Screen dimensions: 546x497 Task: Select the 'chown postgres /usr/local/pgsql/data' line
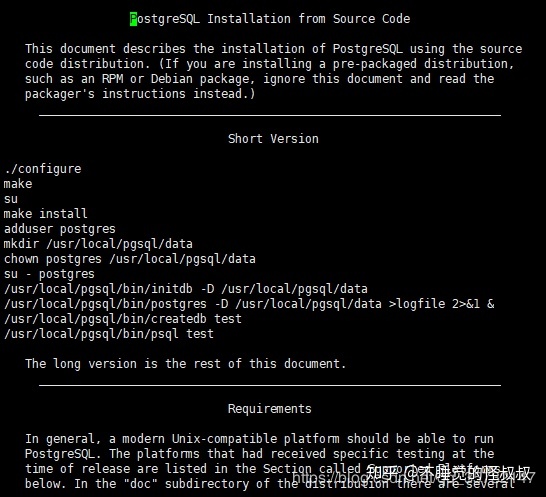(x=130, y=259)
